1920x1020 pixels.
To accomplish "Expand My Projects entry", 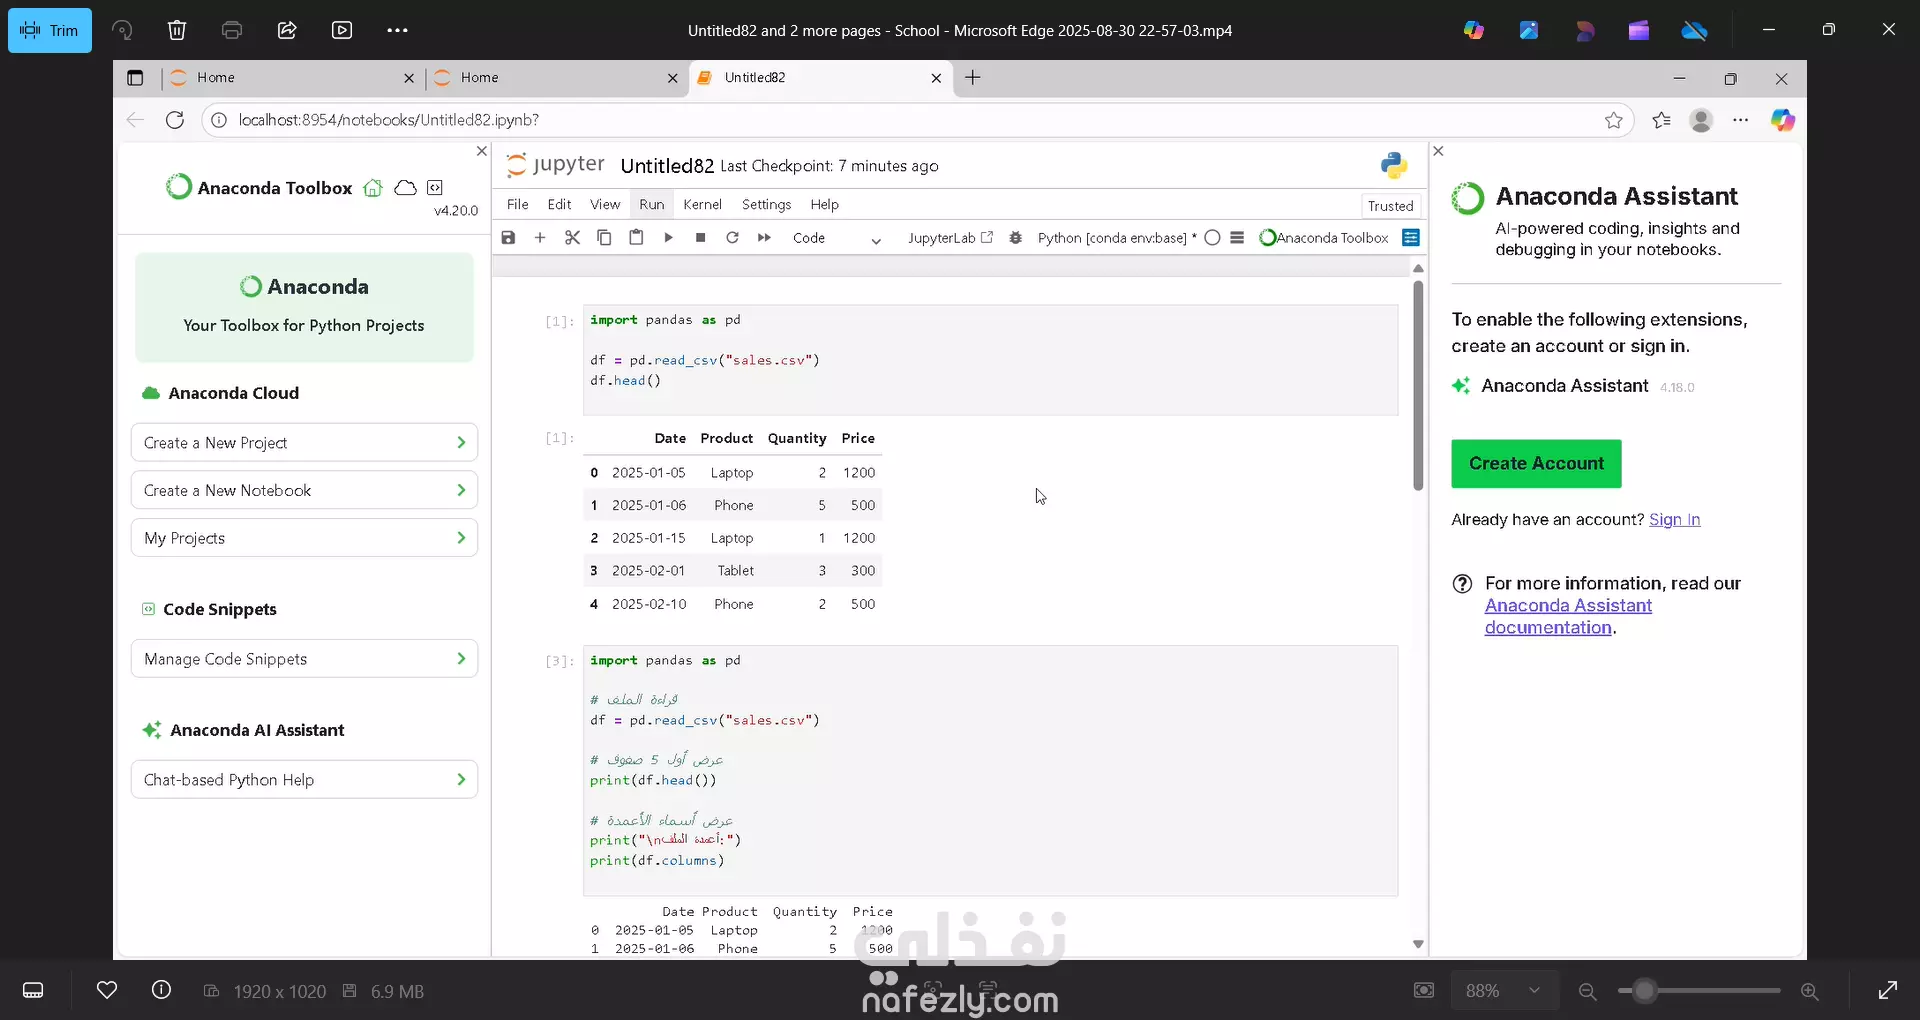I will tap(304, 538).
